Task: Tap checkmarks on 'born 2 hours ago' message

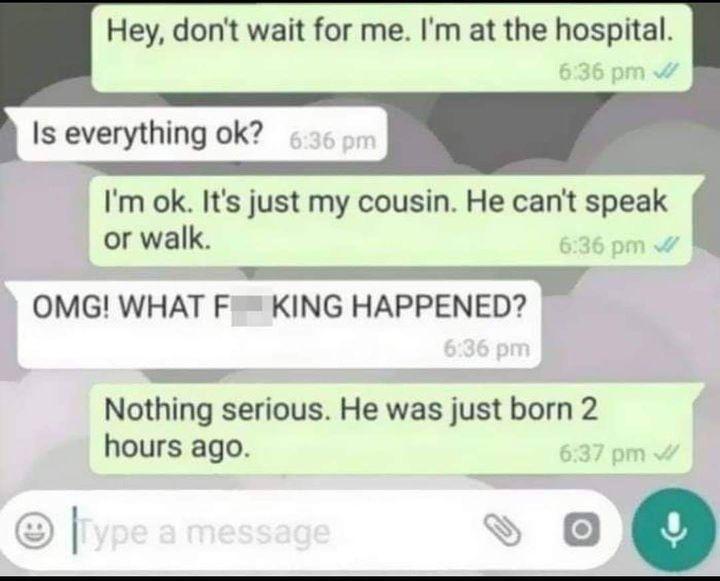Action: (666, 454)
